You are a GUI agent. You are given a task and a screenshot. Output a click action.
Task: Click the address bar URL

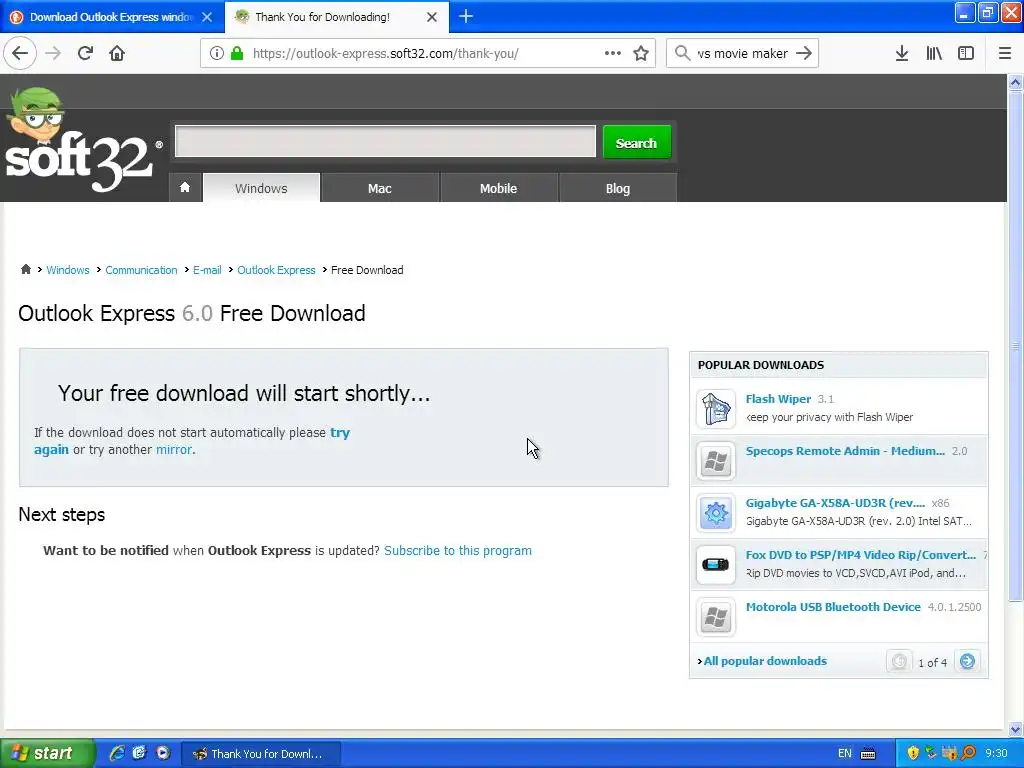point(385,54)
